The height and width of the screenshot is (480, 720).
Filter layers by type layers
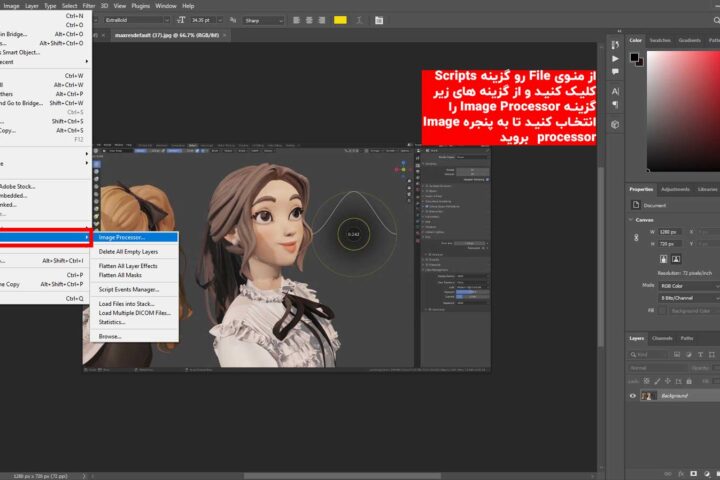tap(700, 355)
